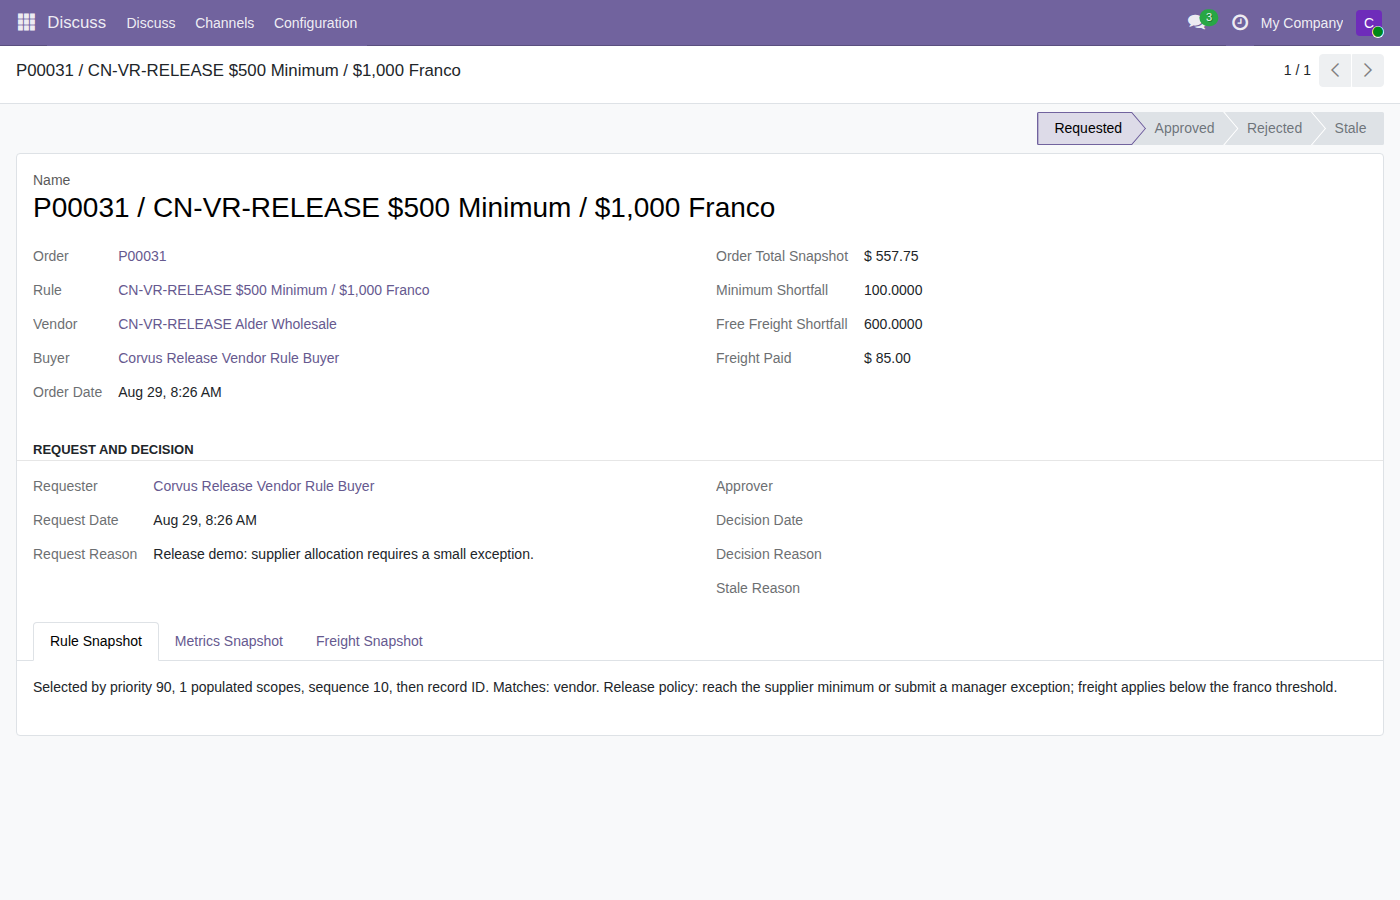Open Buyer Corvus Release Vendor Rule Buyer
The image size is (1400, 900).
click(228, 358)
